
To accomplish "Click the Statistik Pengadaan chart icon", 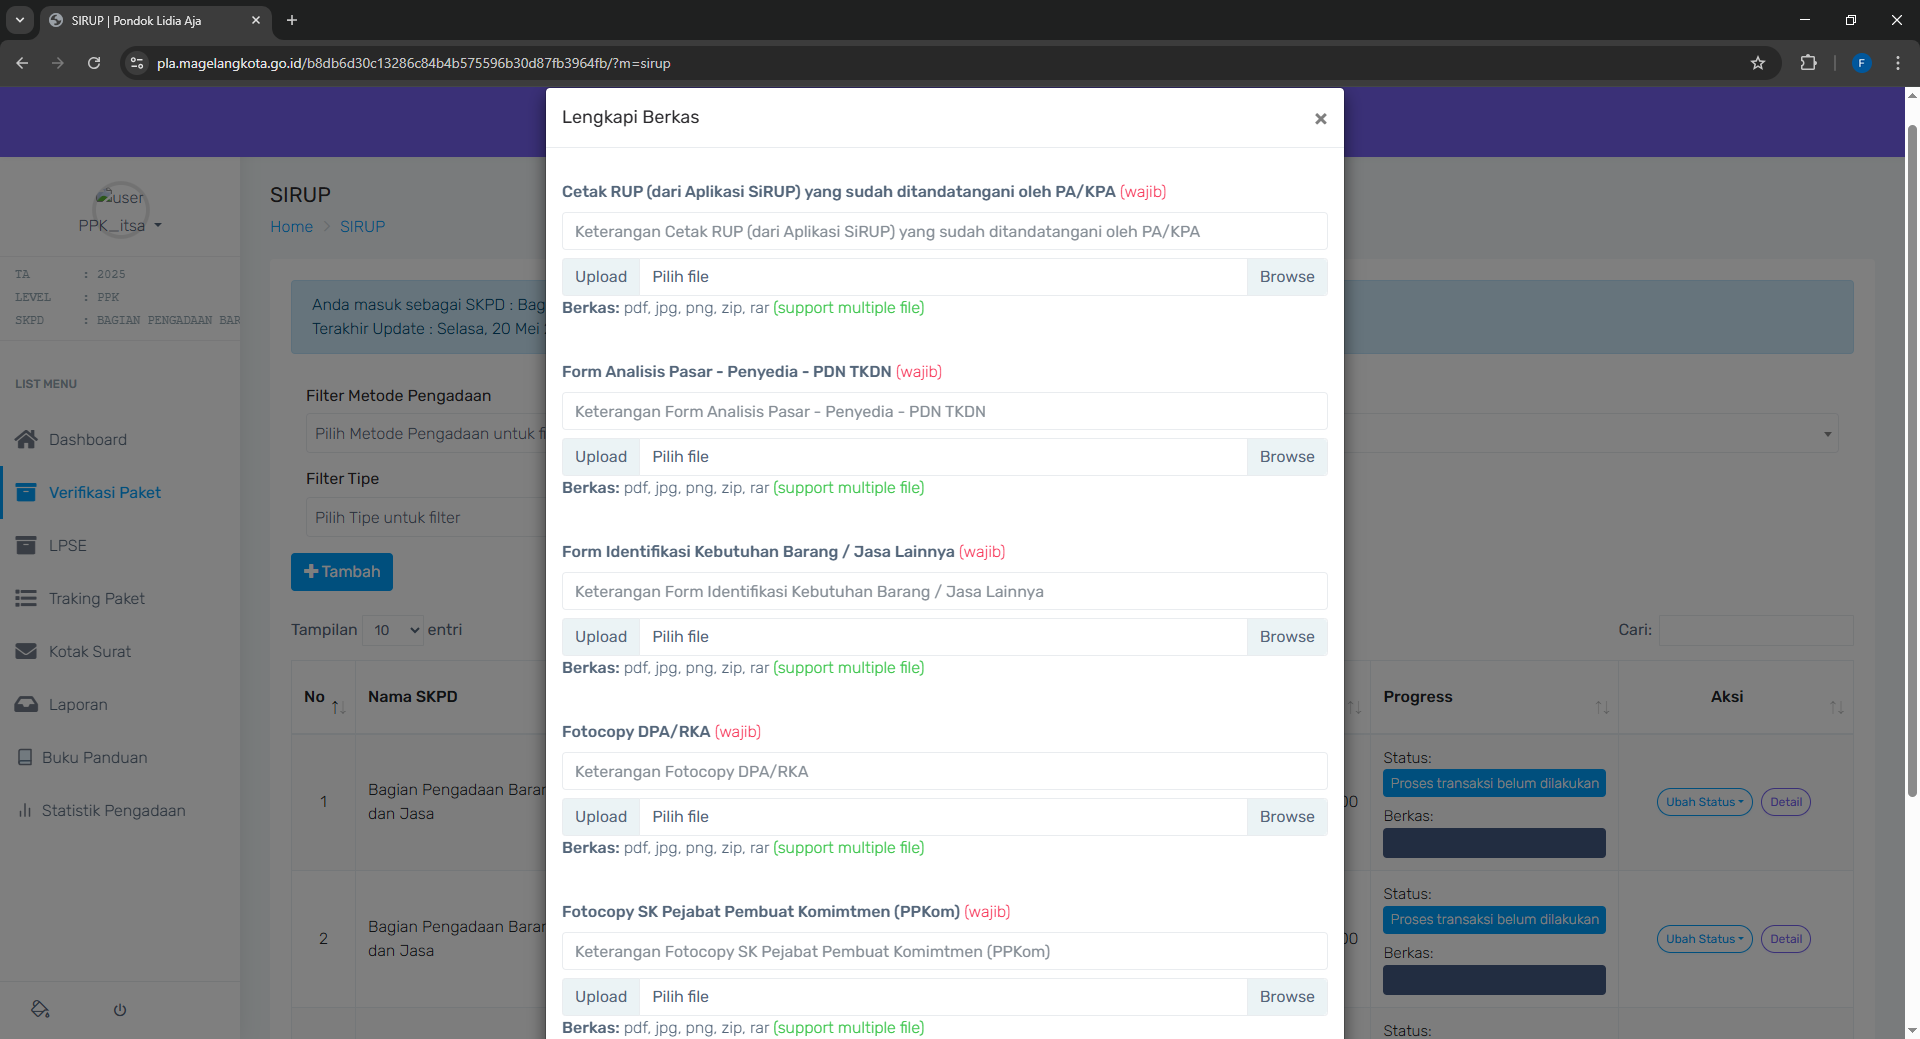I will [25, 810].
